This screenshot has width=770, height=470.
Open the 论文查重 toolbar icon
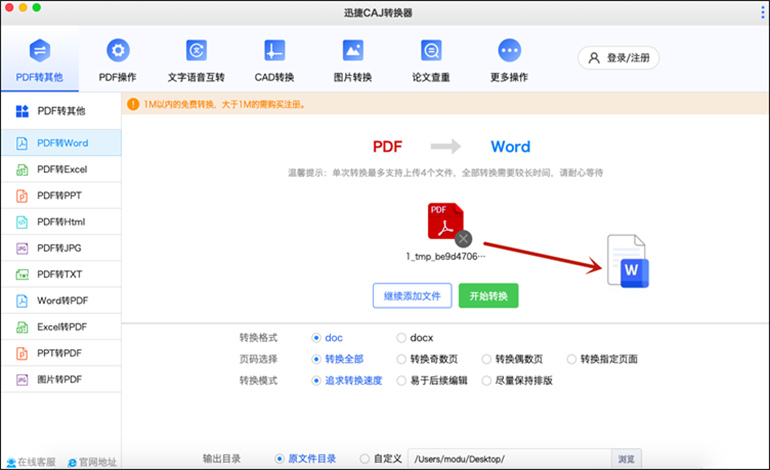(x=431, y=50)
